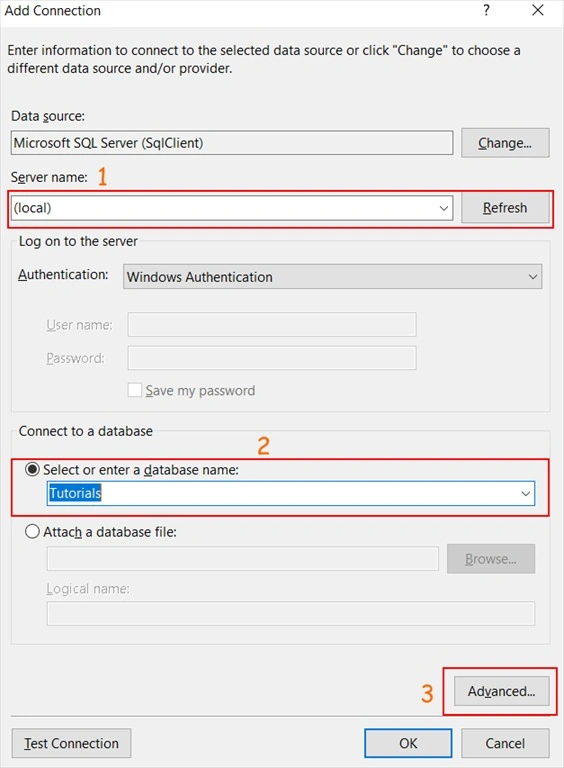
Task: Click Refresh next to server name
Action: click(505, 208)
